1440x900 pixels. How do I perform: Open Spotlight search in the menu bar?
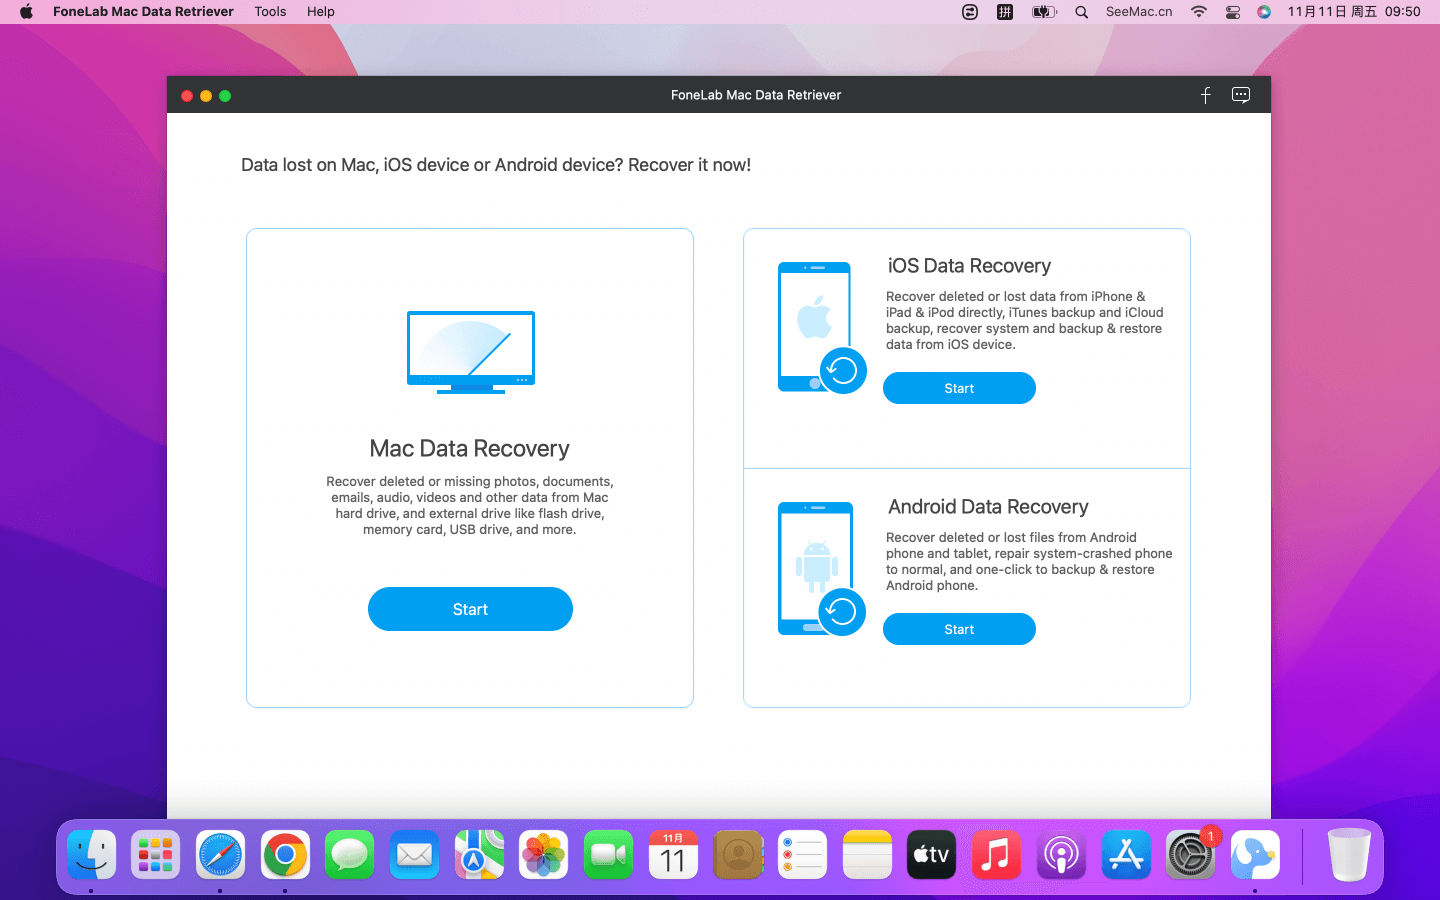pyautogui.click(x=1081, y=12)
